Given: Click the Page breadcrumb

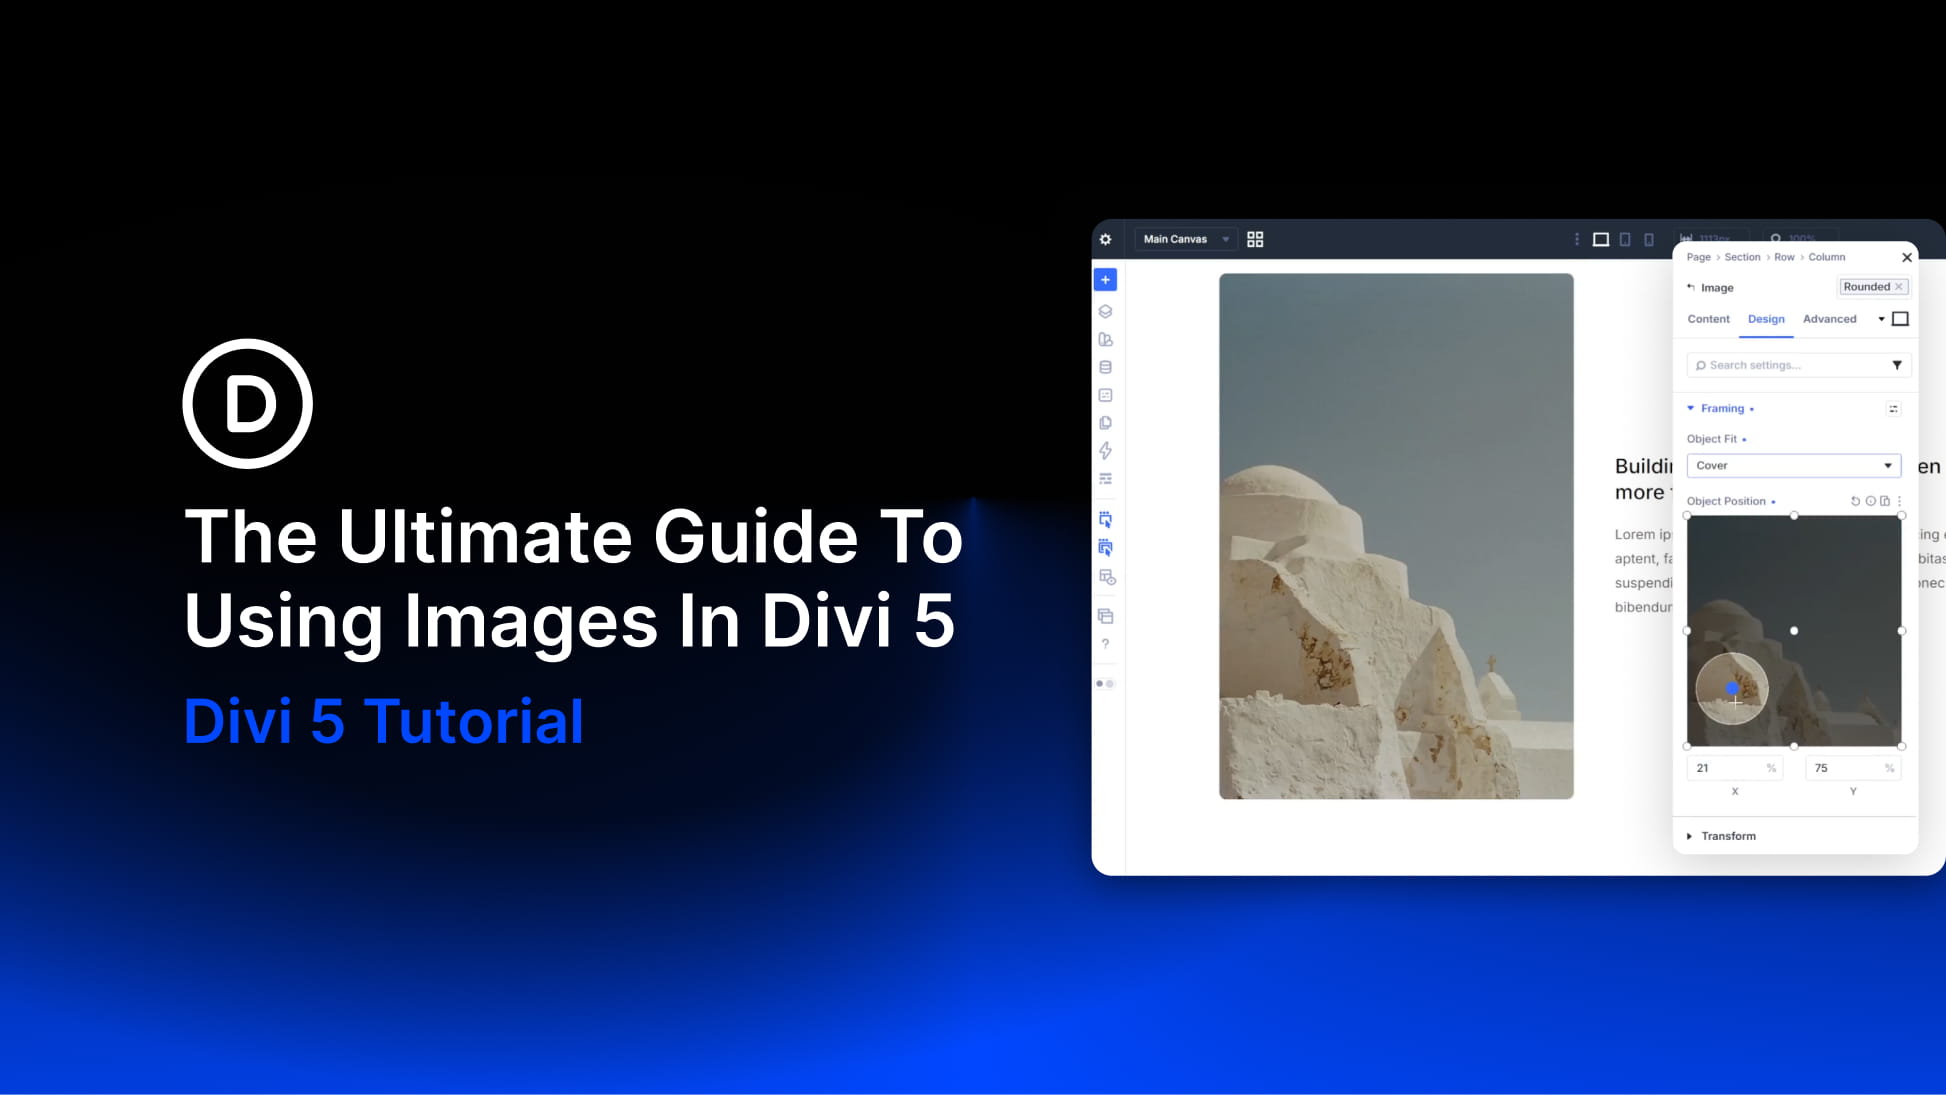Looking at the screenshot, I should point(1698,257).
